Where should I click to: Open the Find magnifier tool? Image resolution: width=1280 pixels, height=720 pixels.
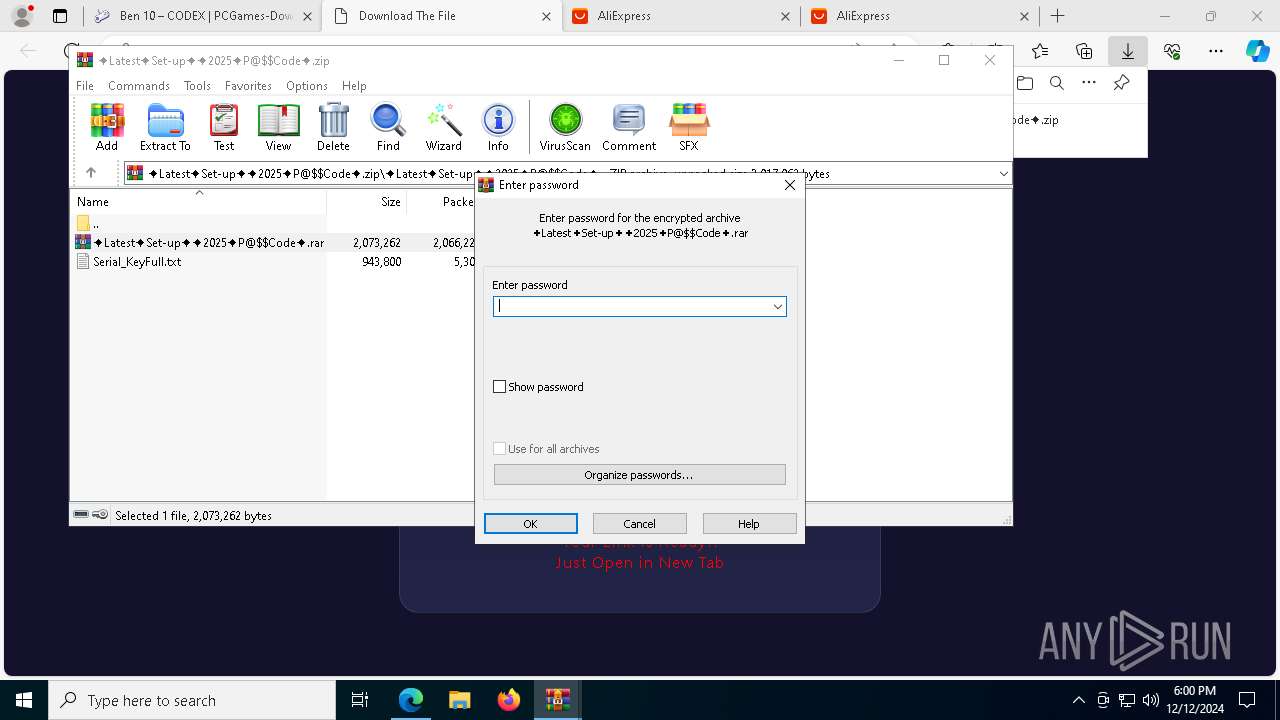tap(388, 127)
